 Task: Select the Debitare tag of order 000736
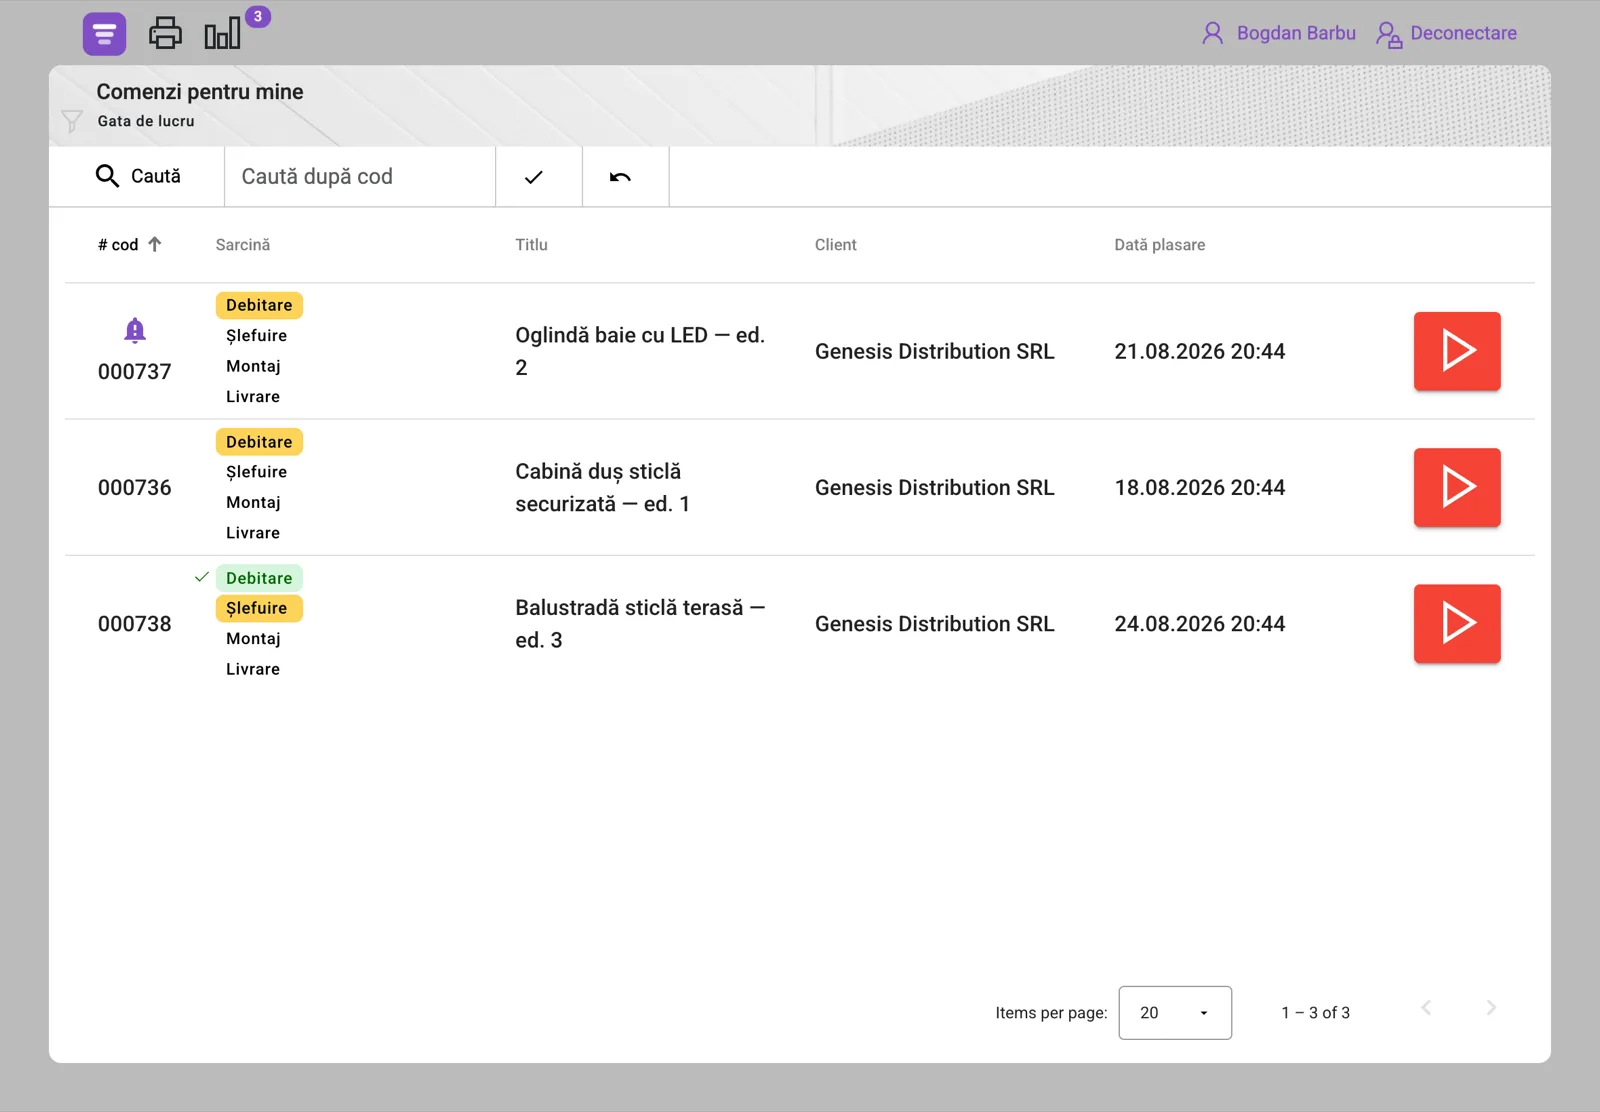pos(259,441)
